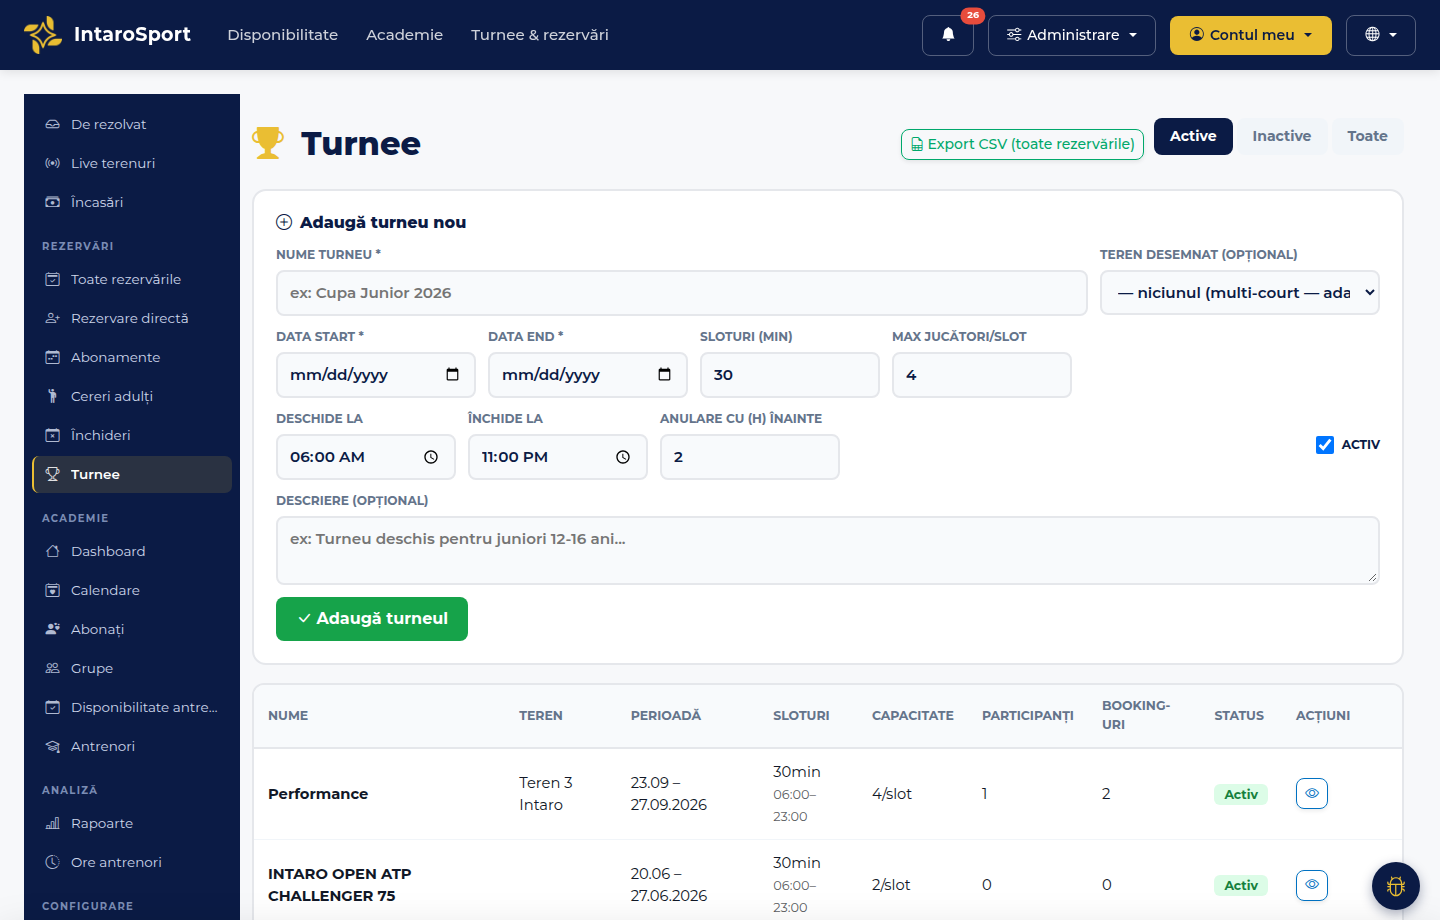Open Cereri adulți in sidebar
The width and height of the screenshot is (1440, 920).
132,396
